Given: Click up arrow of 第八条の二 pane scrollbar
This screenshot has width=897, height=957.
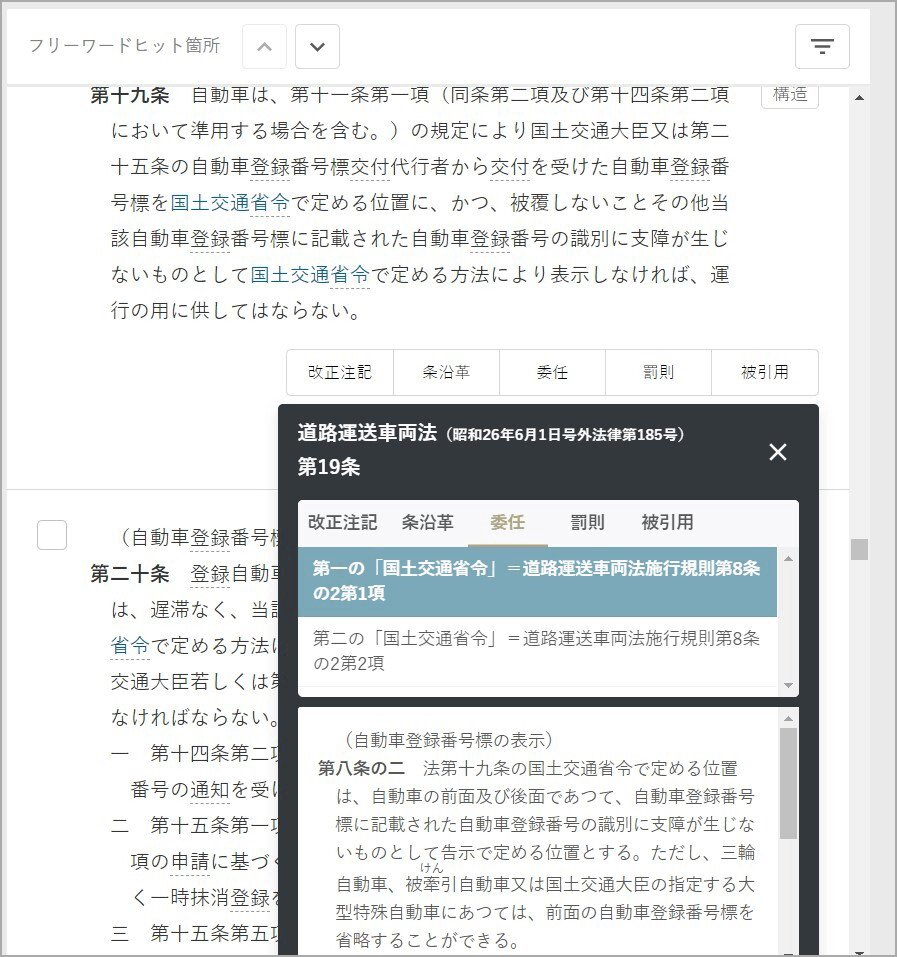Looking at the screenshot, I should coord(788,718).
